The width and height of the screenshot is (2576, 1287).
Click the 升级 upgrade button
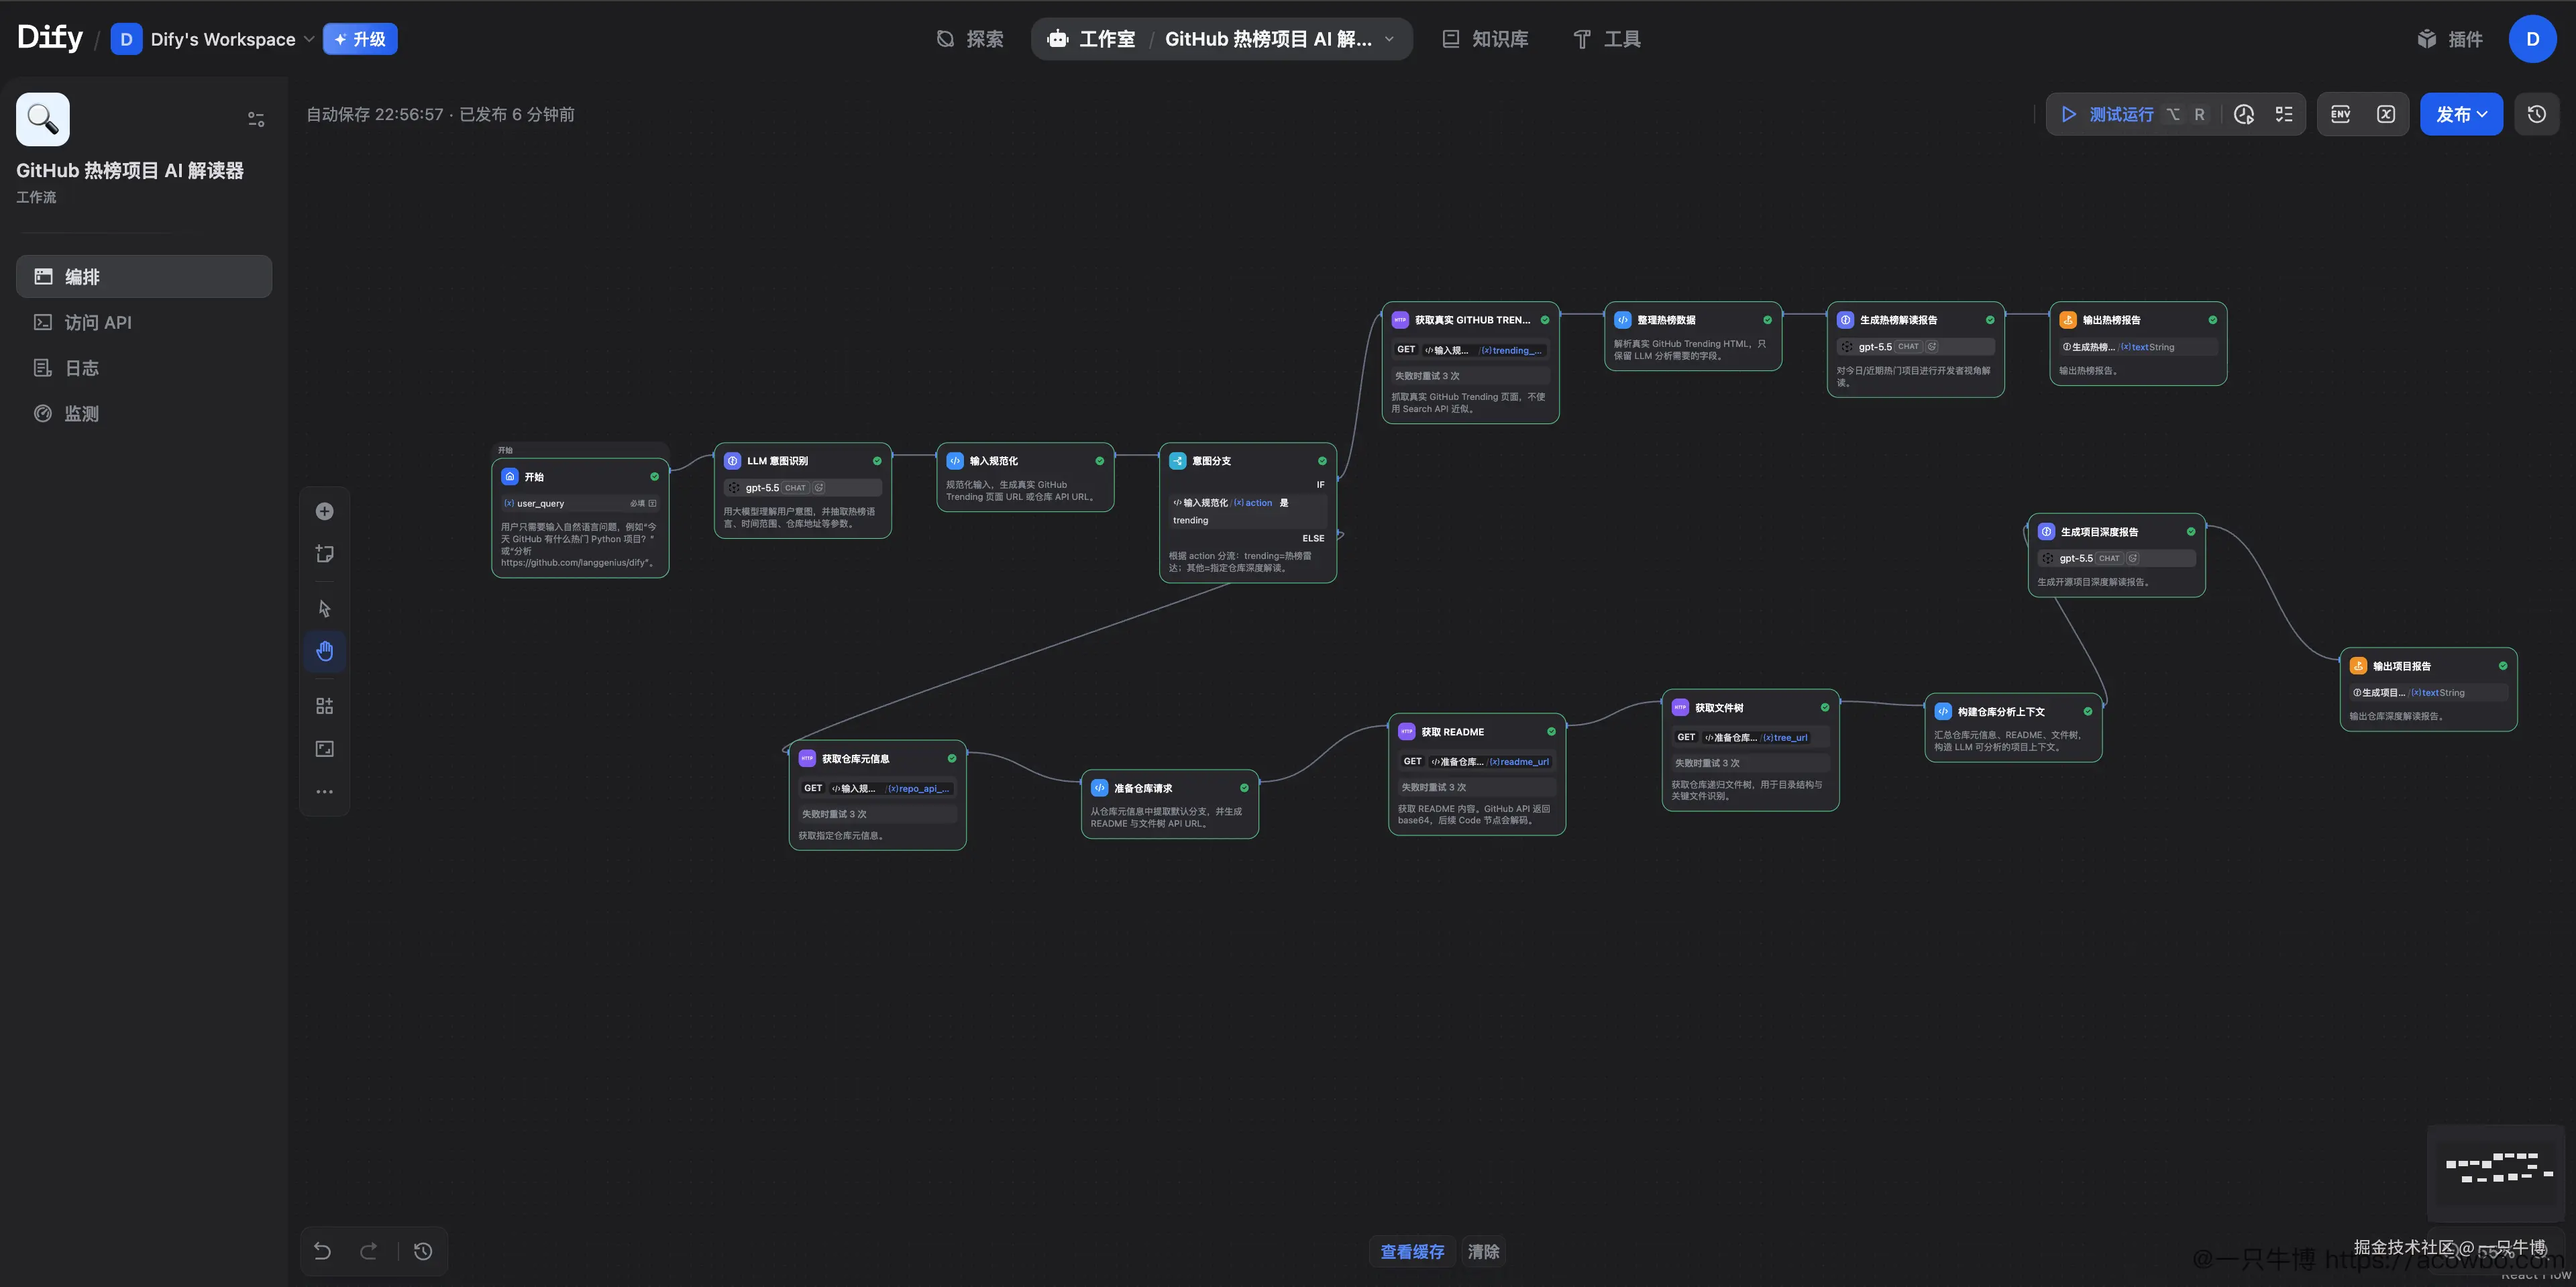click(x=360, y=39)
